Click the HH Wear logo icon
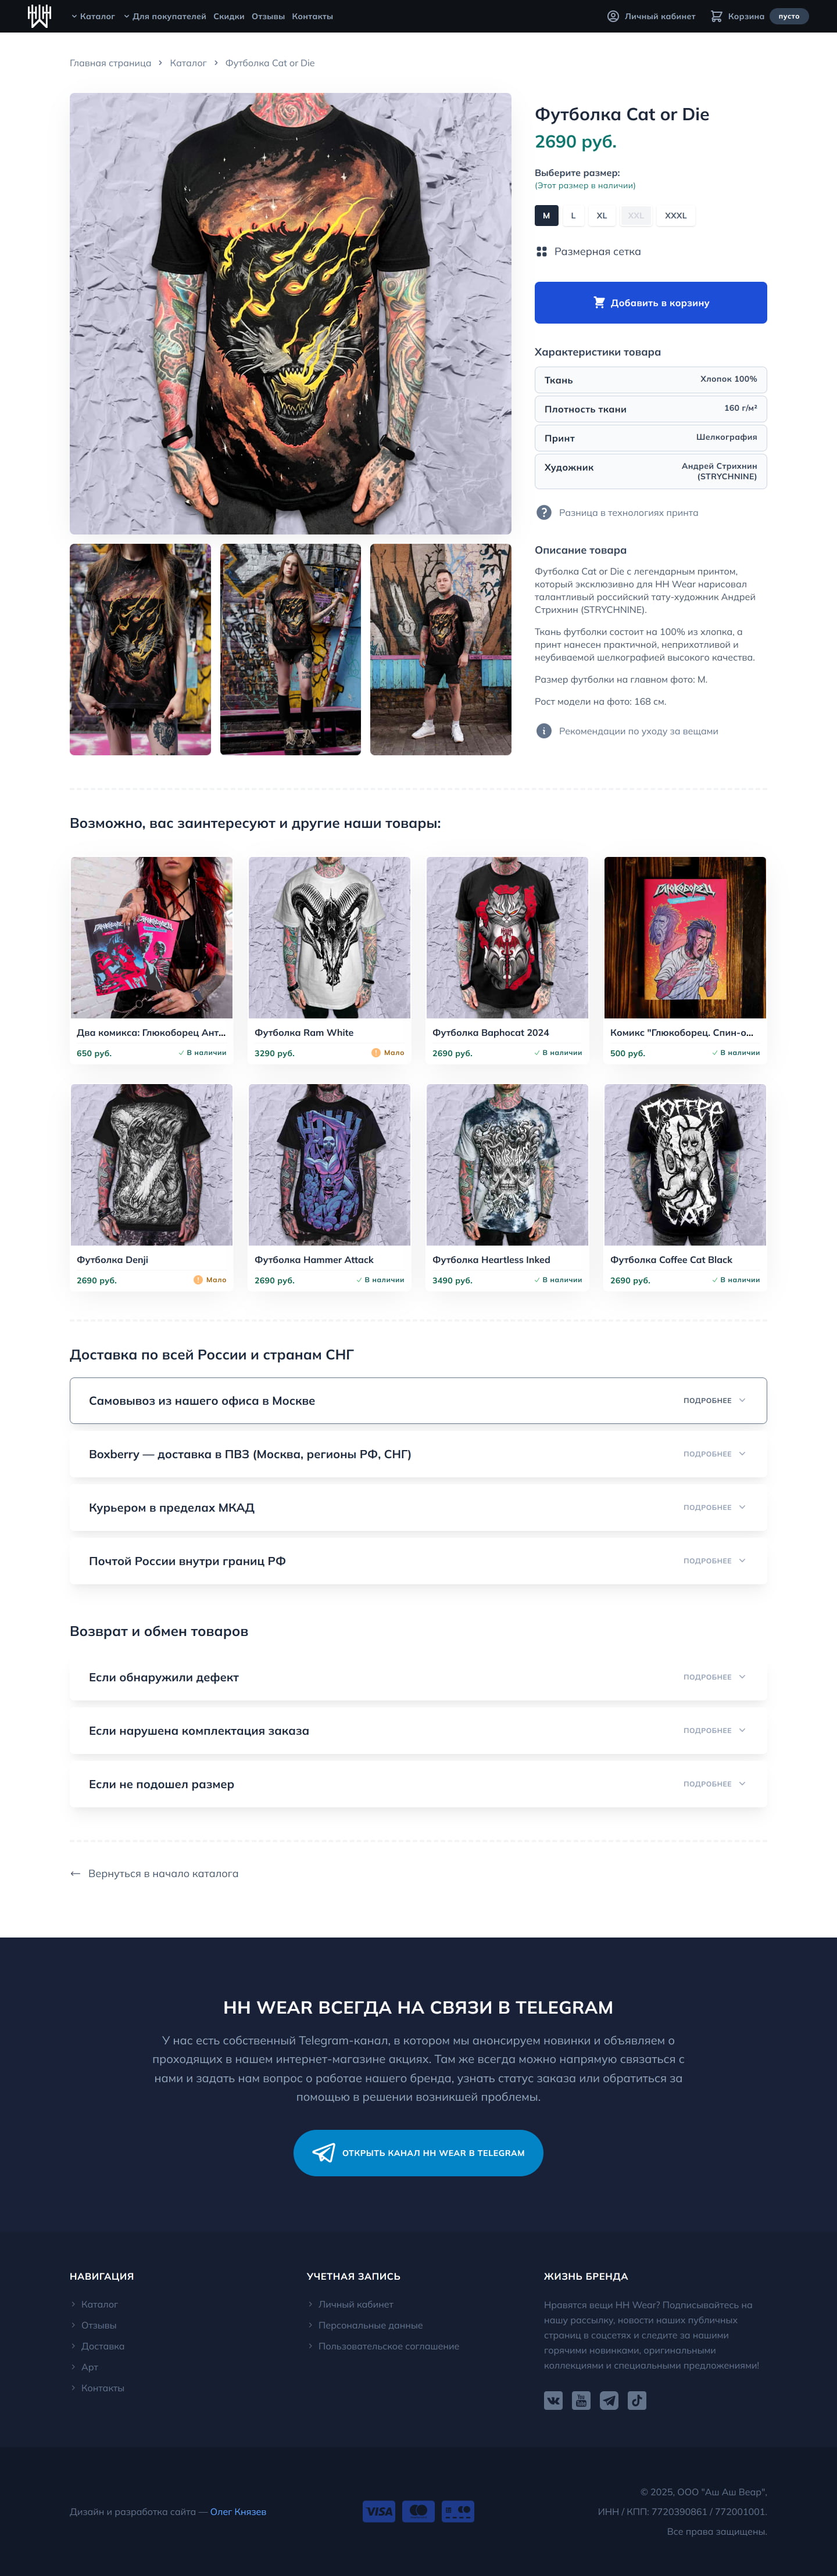The width and height of the screenshot is (837, 2576). 39,16
